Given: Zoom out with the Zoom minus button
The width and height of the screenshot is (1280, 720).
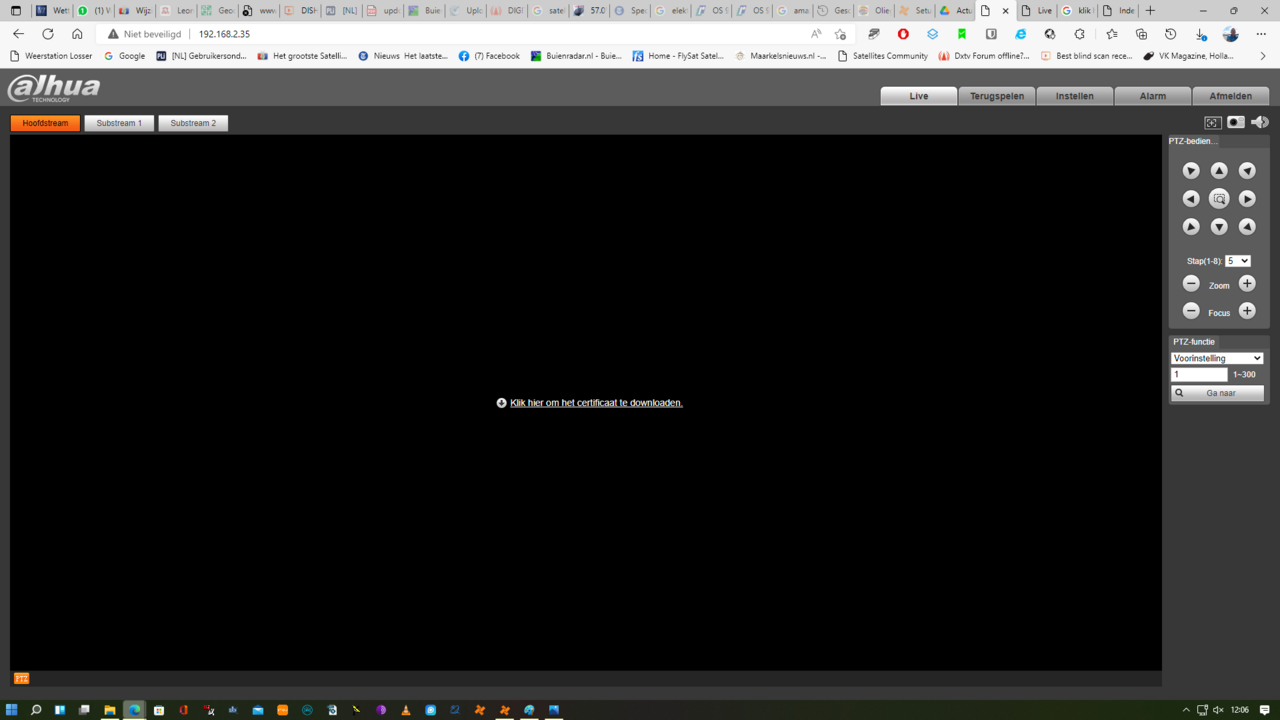Looking at the screenshot, I should [1191, 284].
